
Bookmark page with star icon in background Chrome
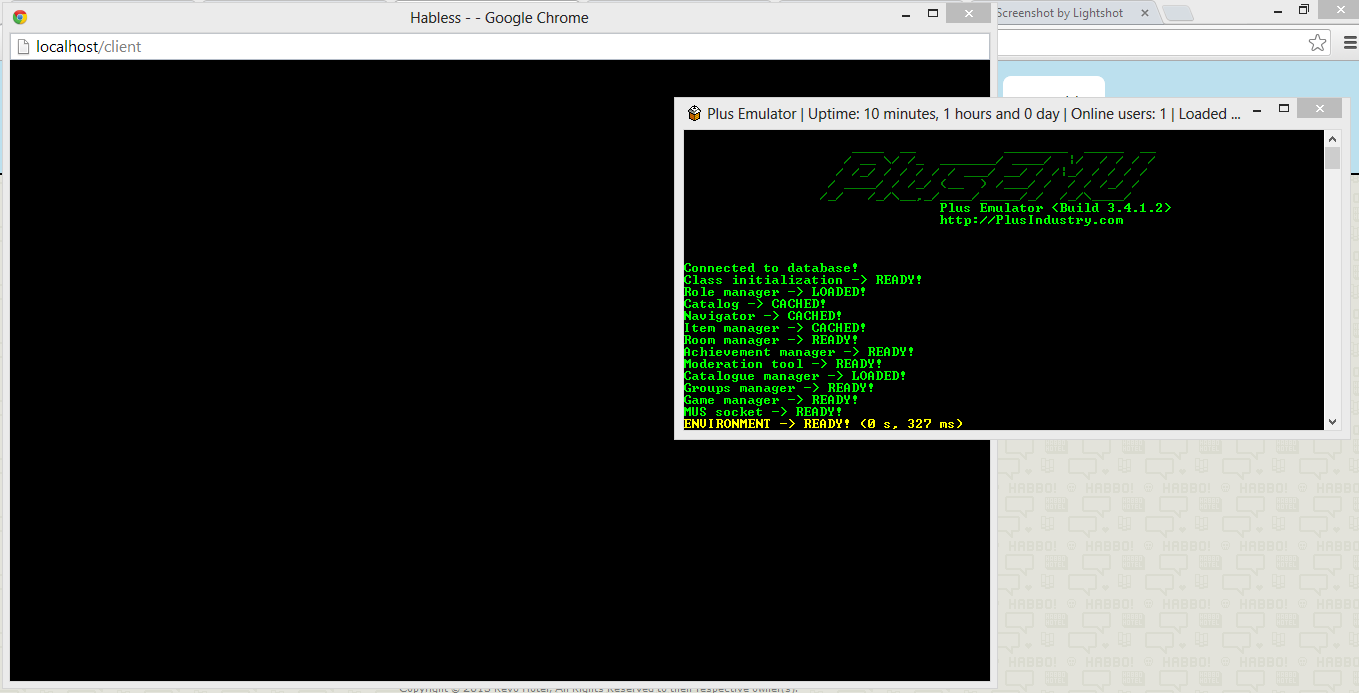tap(1317, 43)
